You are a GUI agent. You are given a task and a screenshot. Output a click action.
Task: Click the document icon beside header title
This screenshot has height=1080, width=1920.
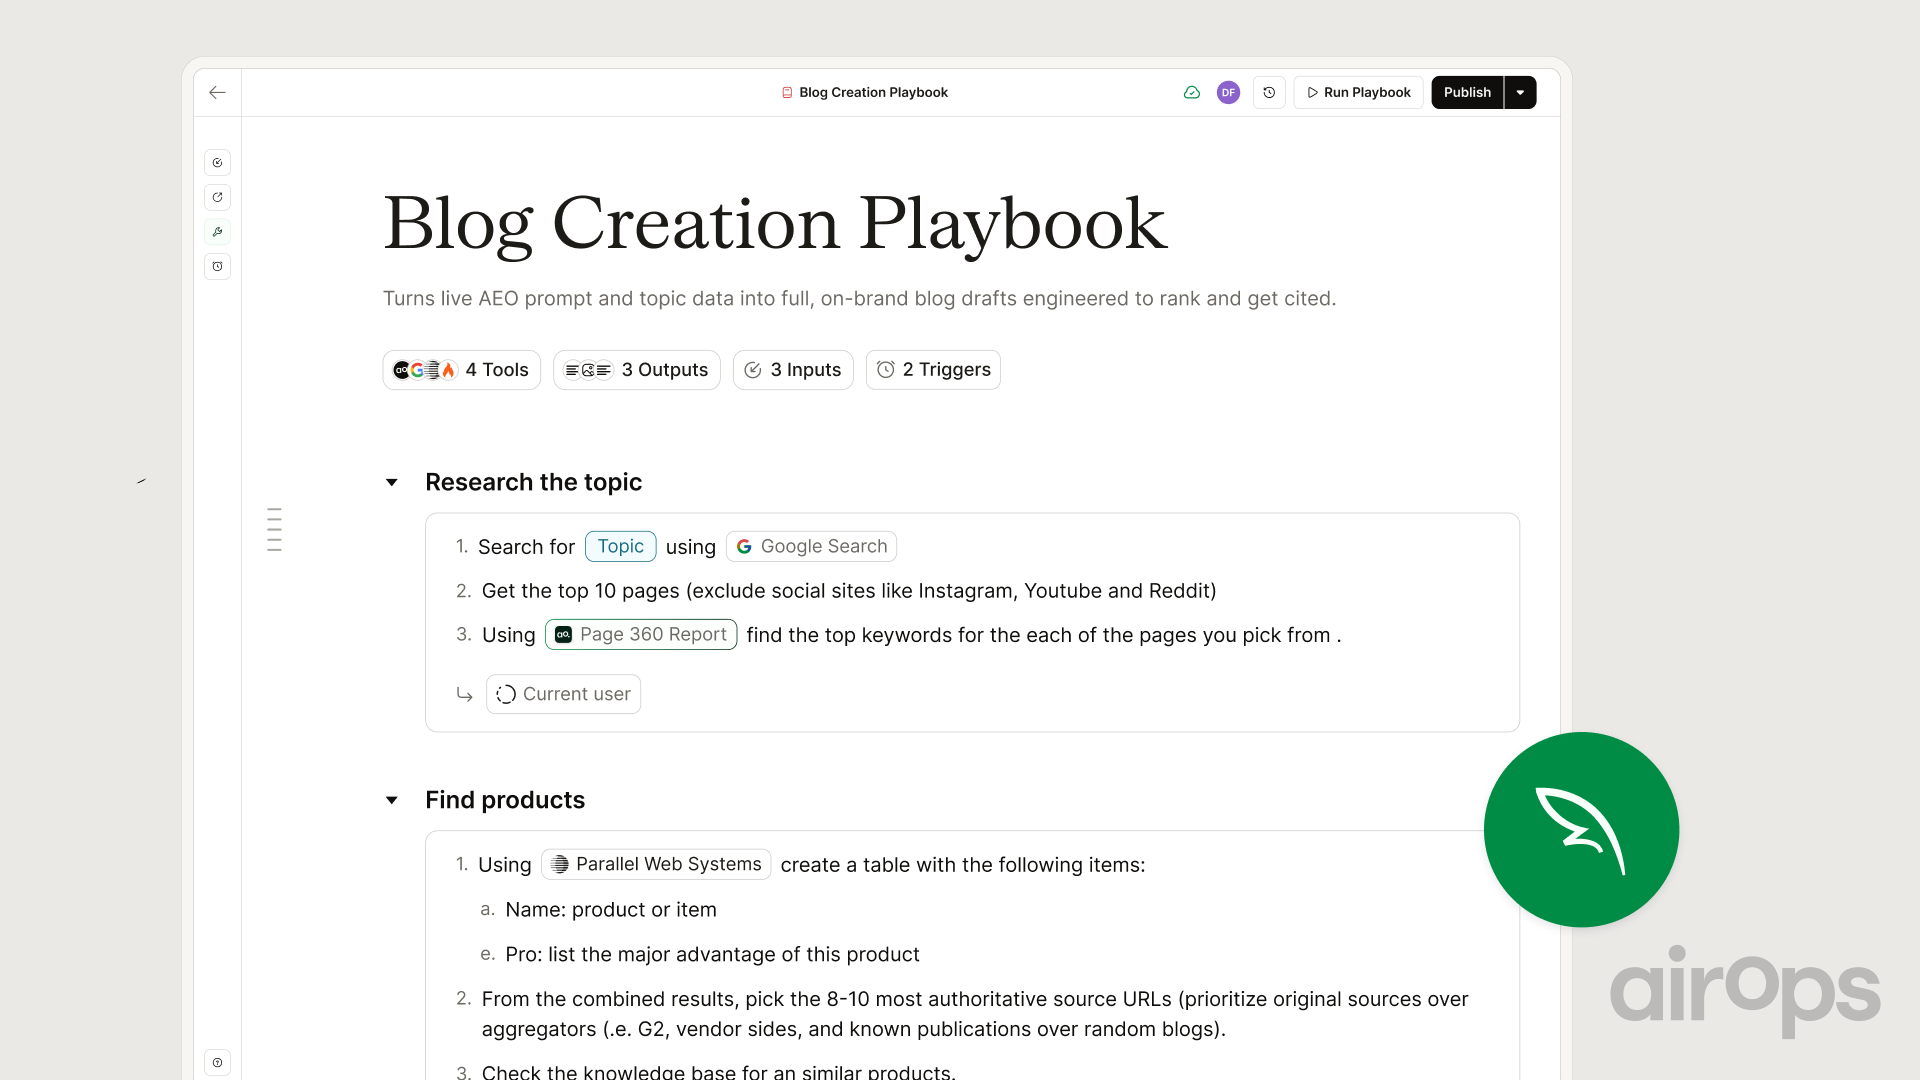point(787,92)
